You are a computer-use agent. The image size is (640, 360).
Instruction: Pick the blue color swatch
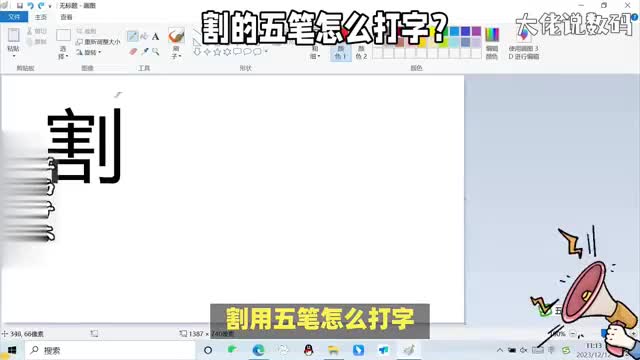coord(454,31)
